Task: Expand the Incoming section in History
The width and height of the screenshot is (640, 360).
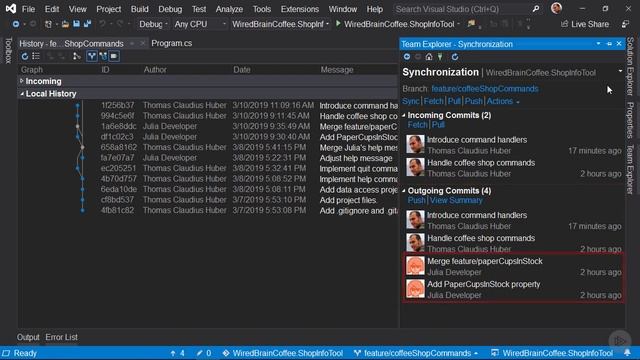Action: point(22,81)
